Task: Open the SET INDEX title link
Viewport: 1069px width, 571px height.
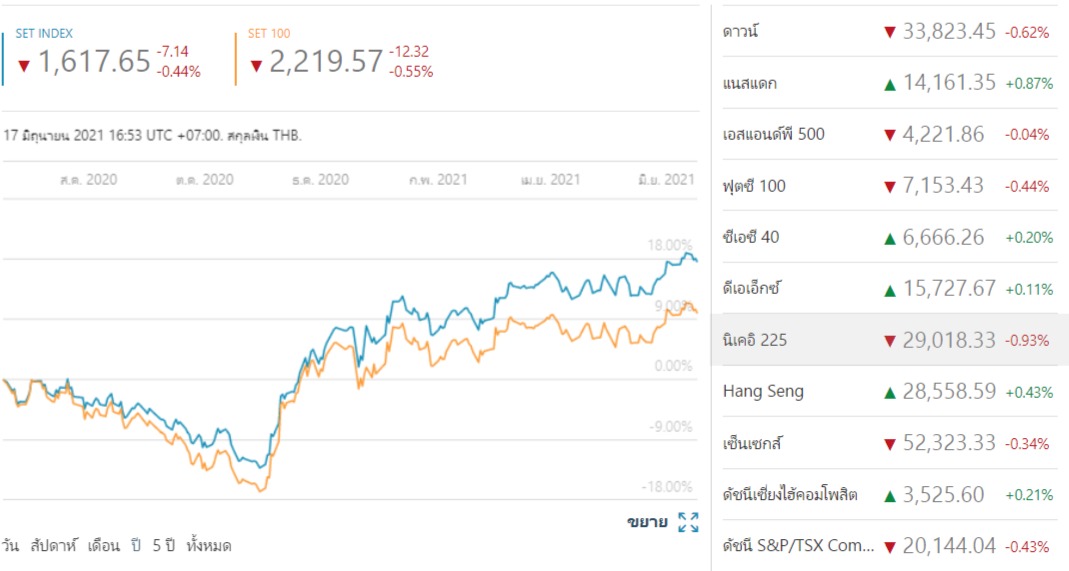Action: click(x=44, y=34)
